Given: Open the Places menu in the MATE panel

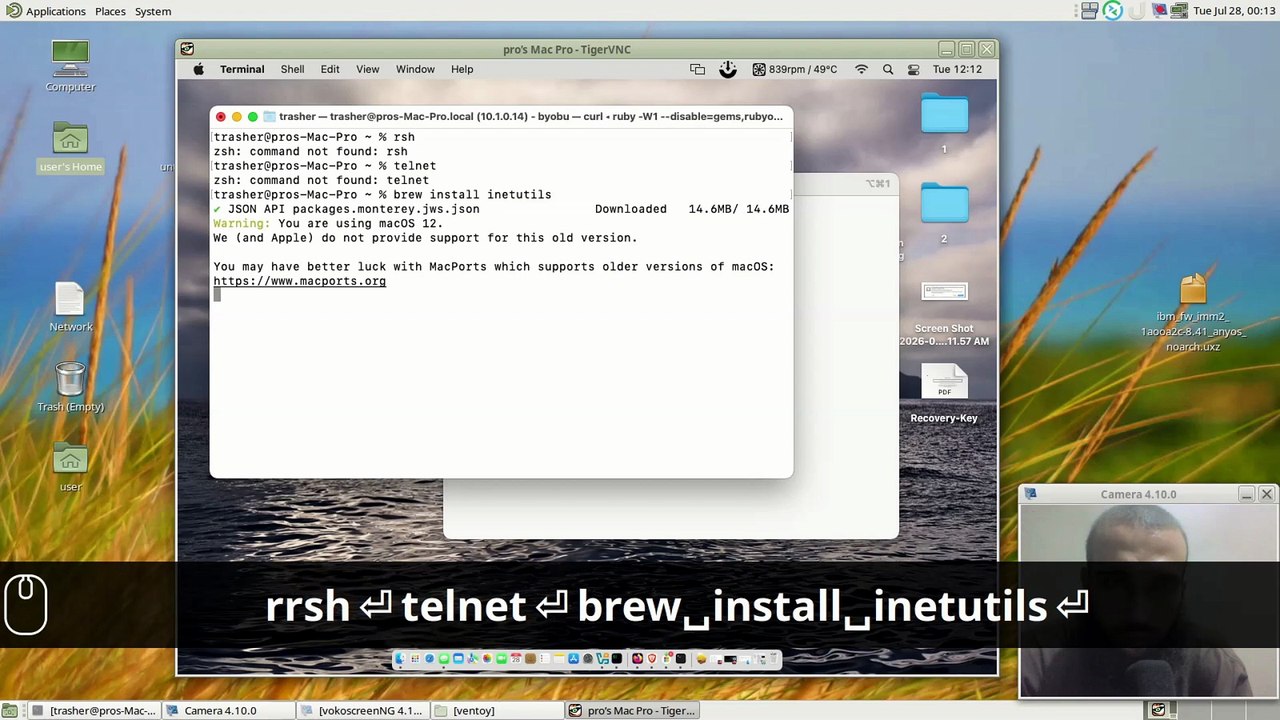Looking at the screenshot, I should tap(110, 11).
